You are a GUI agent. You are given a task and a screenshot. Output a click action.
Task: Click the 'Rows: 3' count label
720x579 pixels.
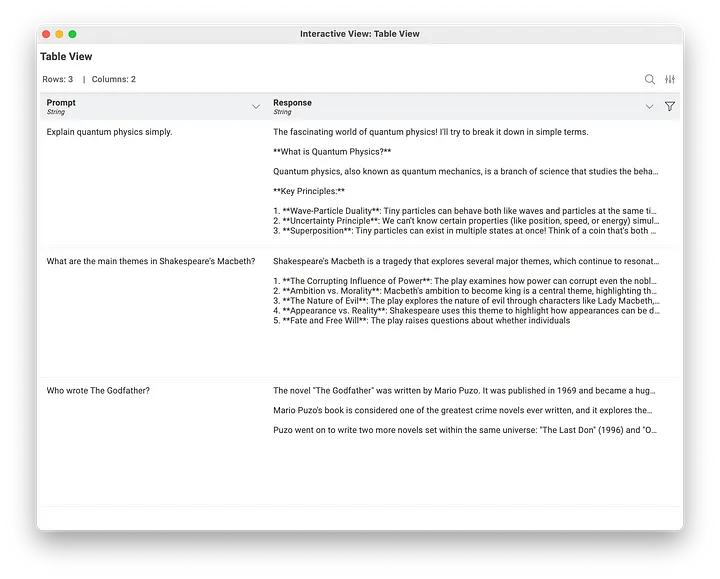point(57,79)
